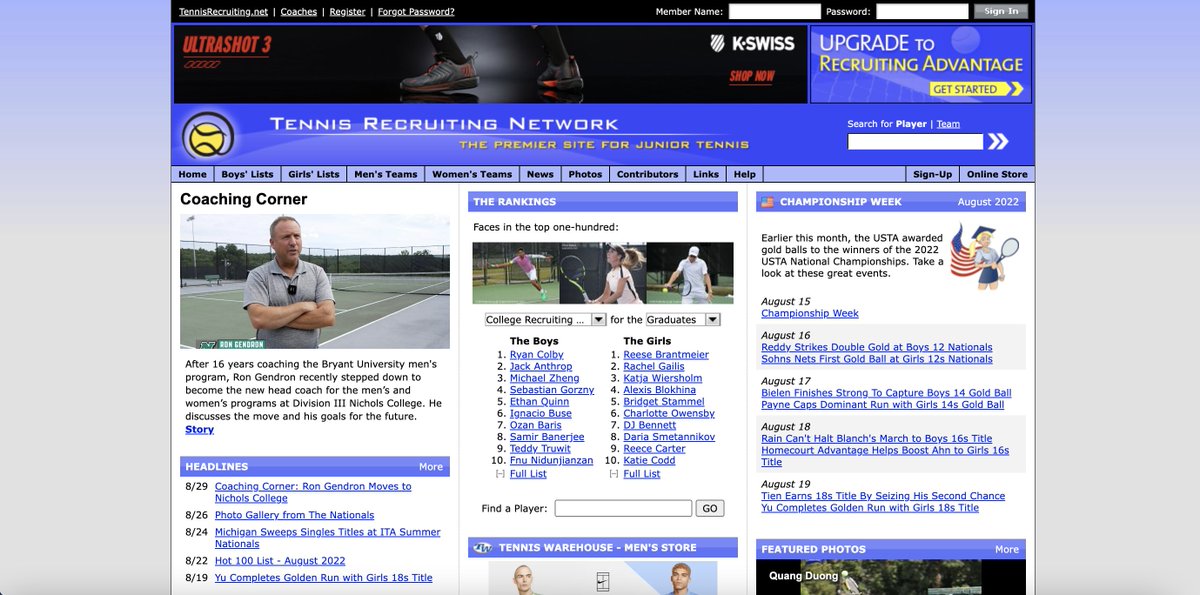The image size is (1200, 595).
Task: Open Reddy Strikes Double Gold article
Action: [877, 347]
